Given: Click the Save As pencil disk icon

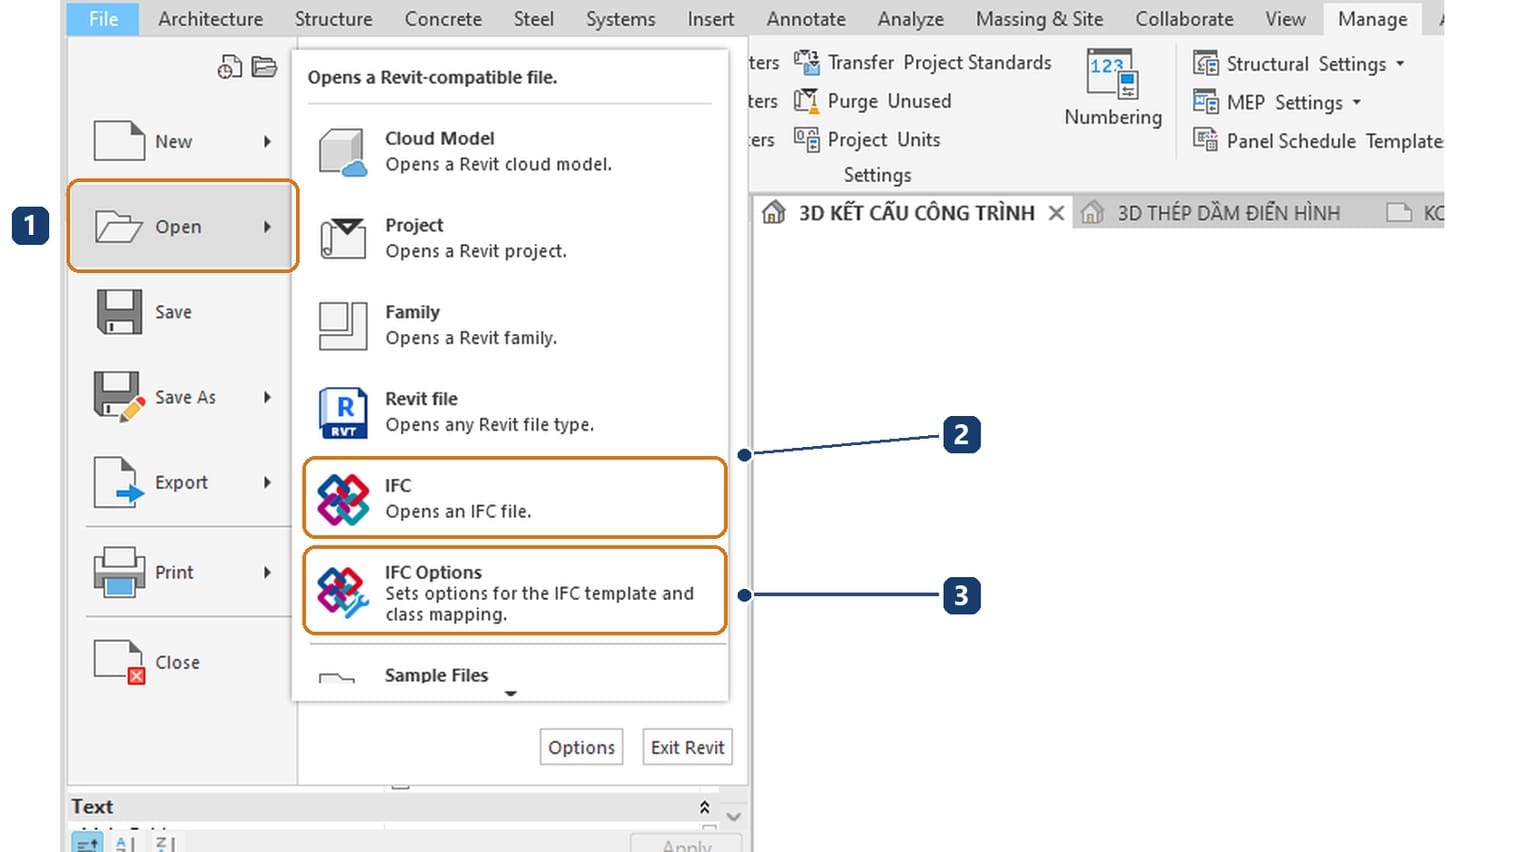Looking at the screenshot, I should (119, 397).
